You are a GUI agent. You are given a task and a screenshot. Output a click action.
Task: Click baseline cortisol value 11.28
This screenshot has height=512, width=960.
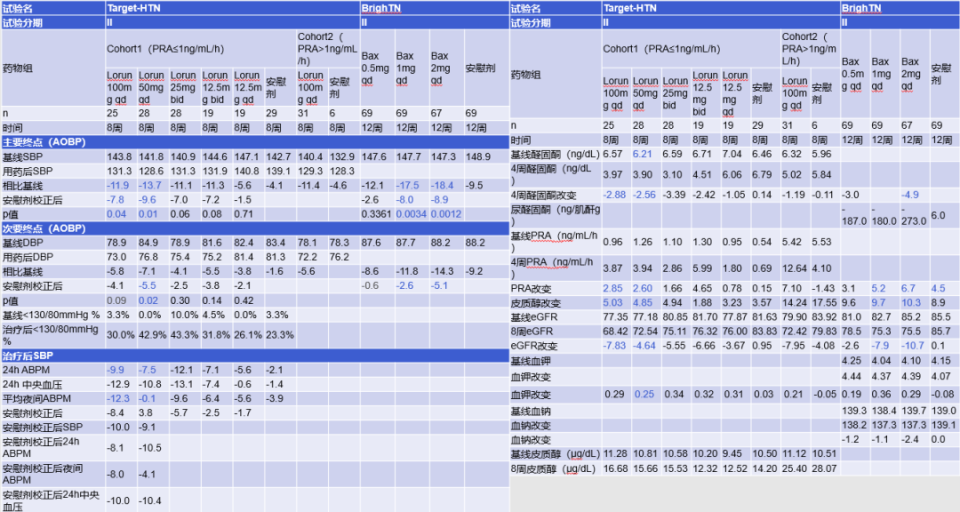[x=615, y=454]
